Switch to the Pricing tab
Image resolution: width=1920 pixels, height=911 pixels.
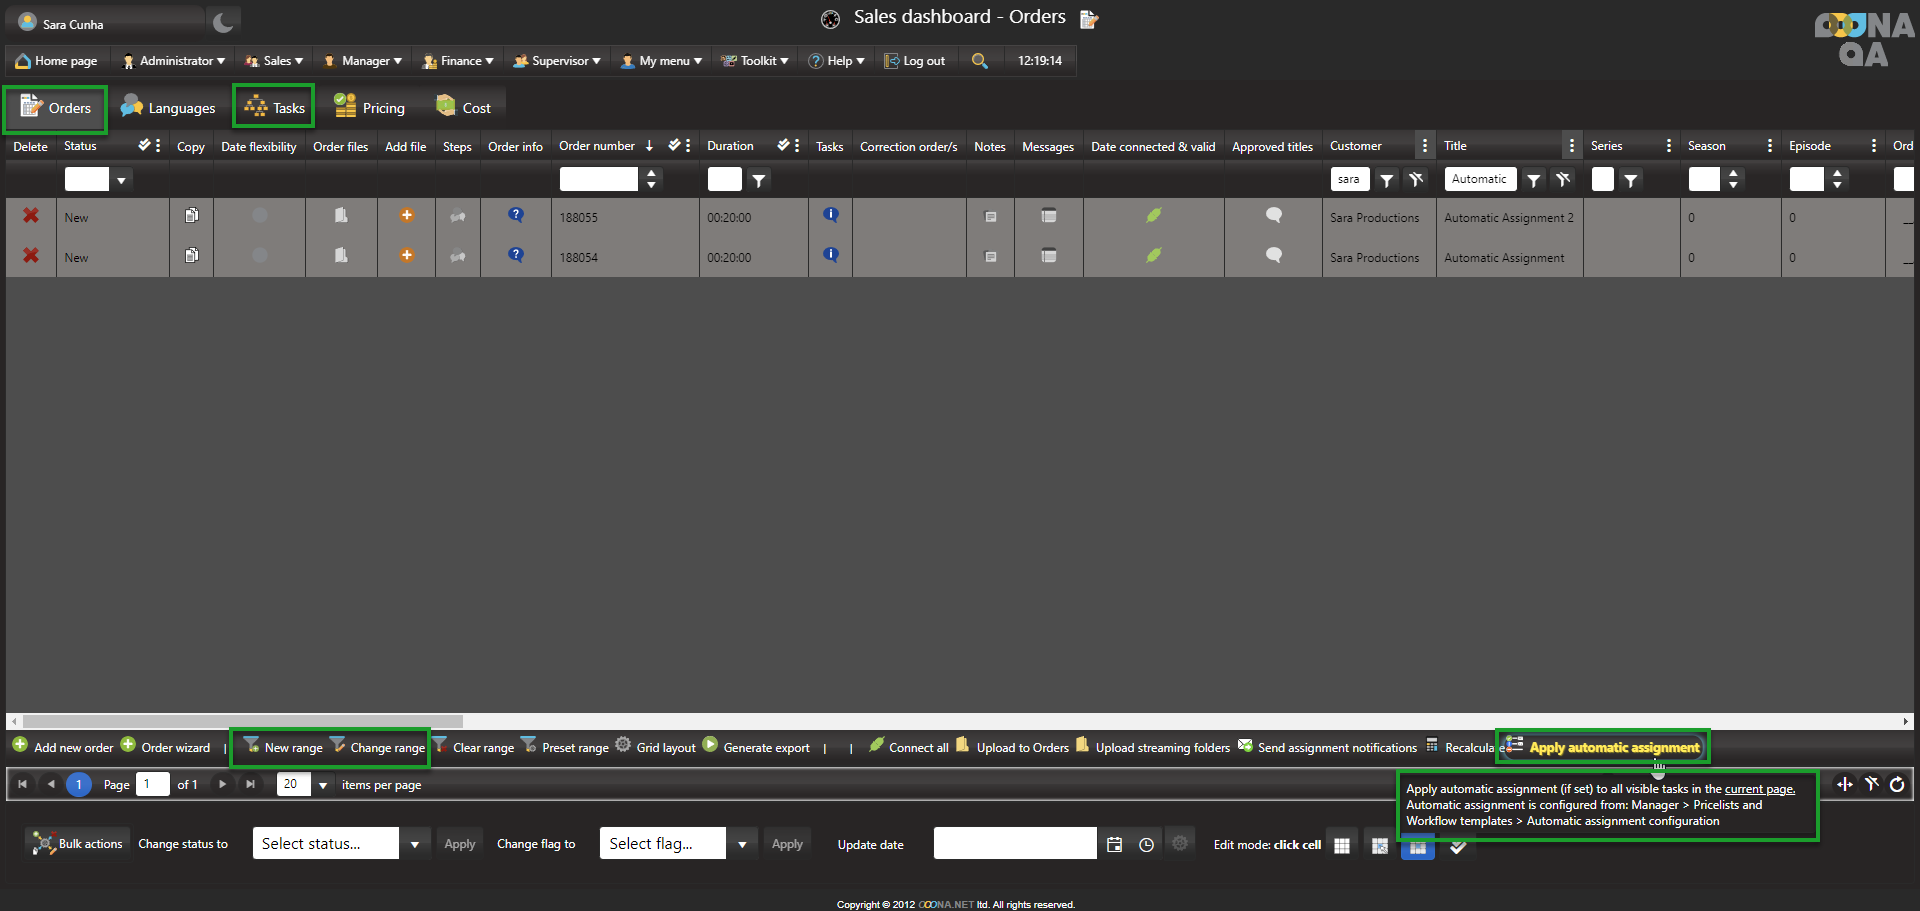pos(369,108)
